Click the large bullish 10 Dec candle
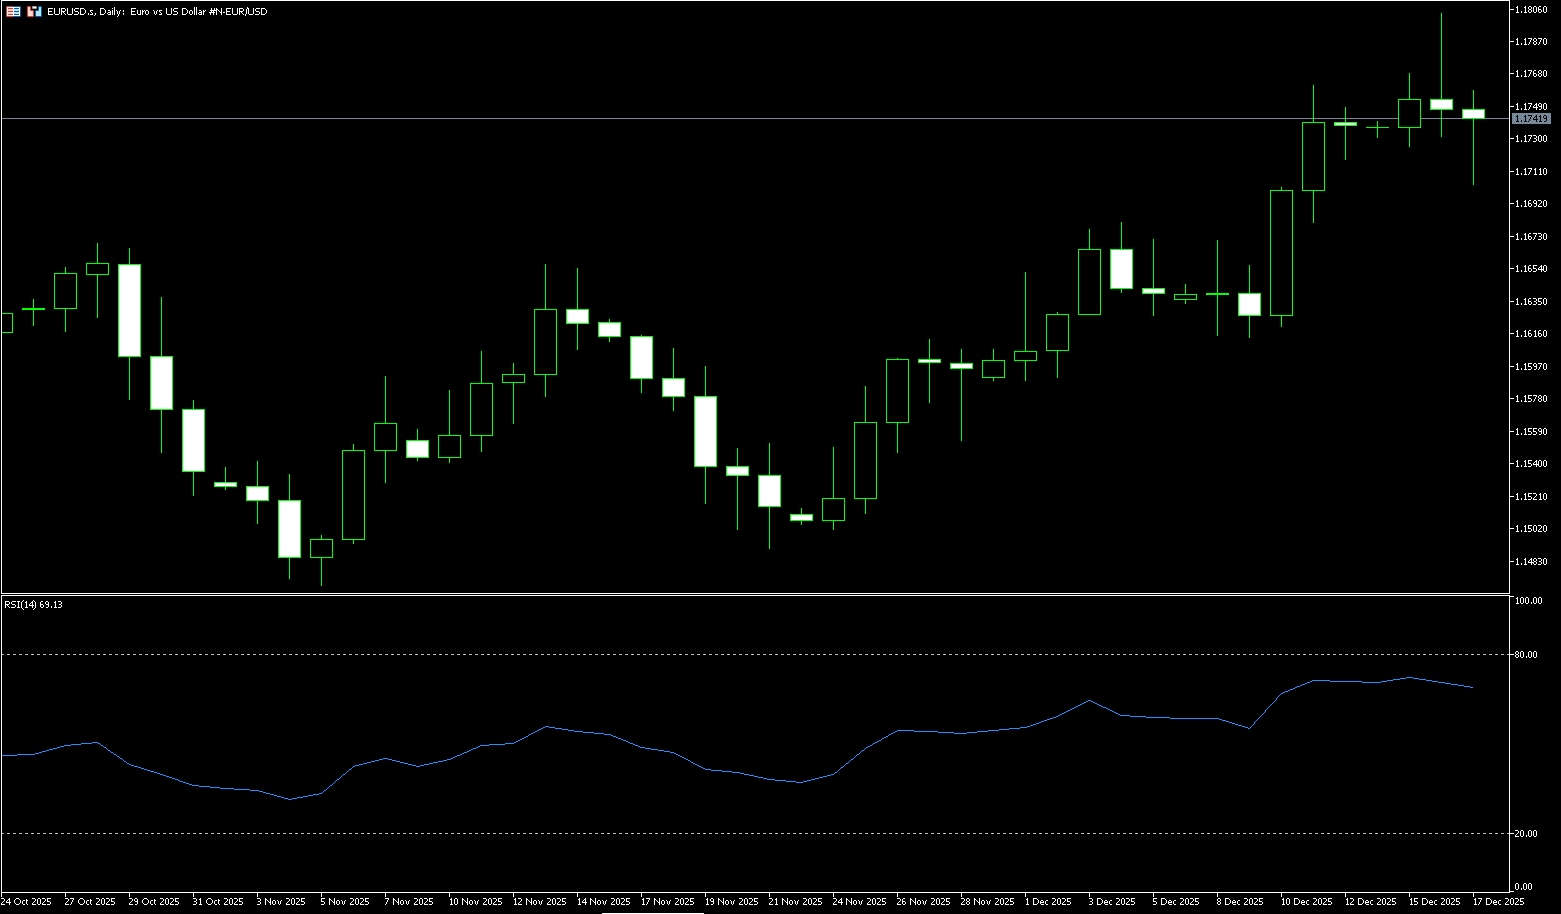The height and width of the screenshot is (914, 1561). coord(1281,252)
